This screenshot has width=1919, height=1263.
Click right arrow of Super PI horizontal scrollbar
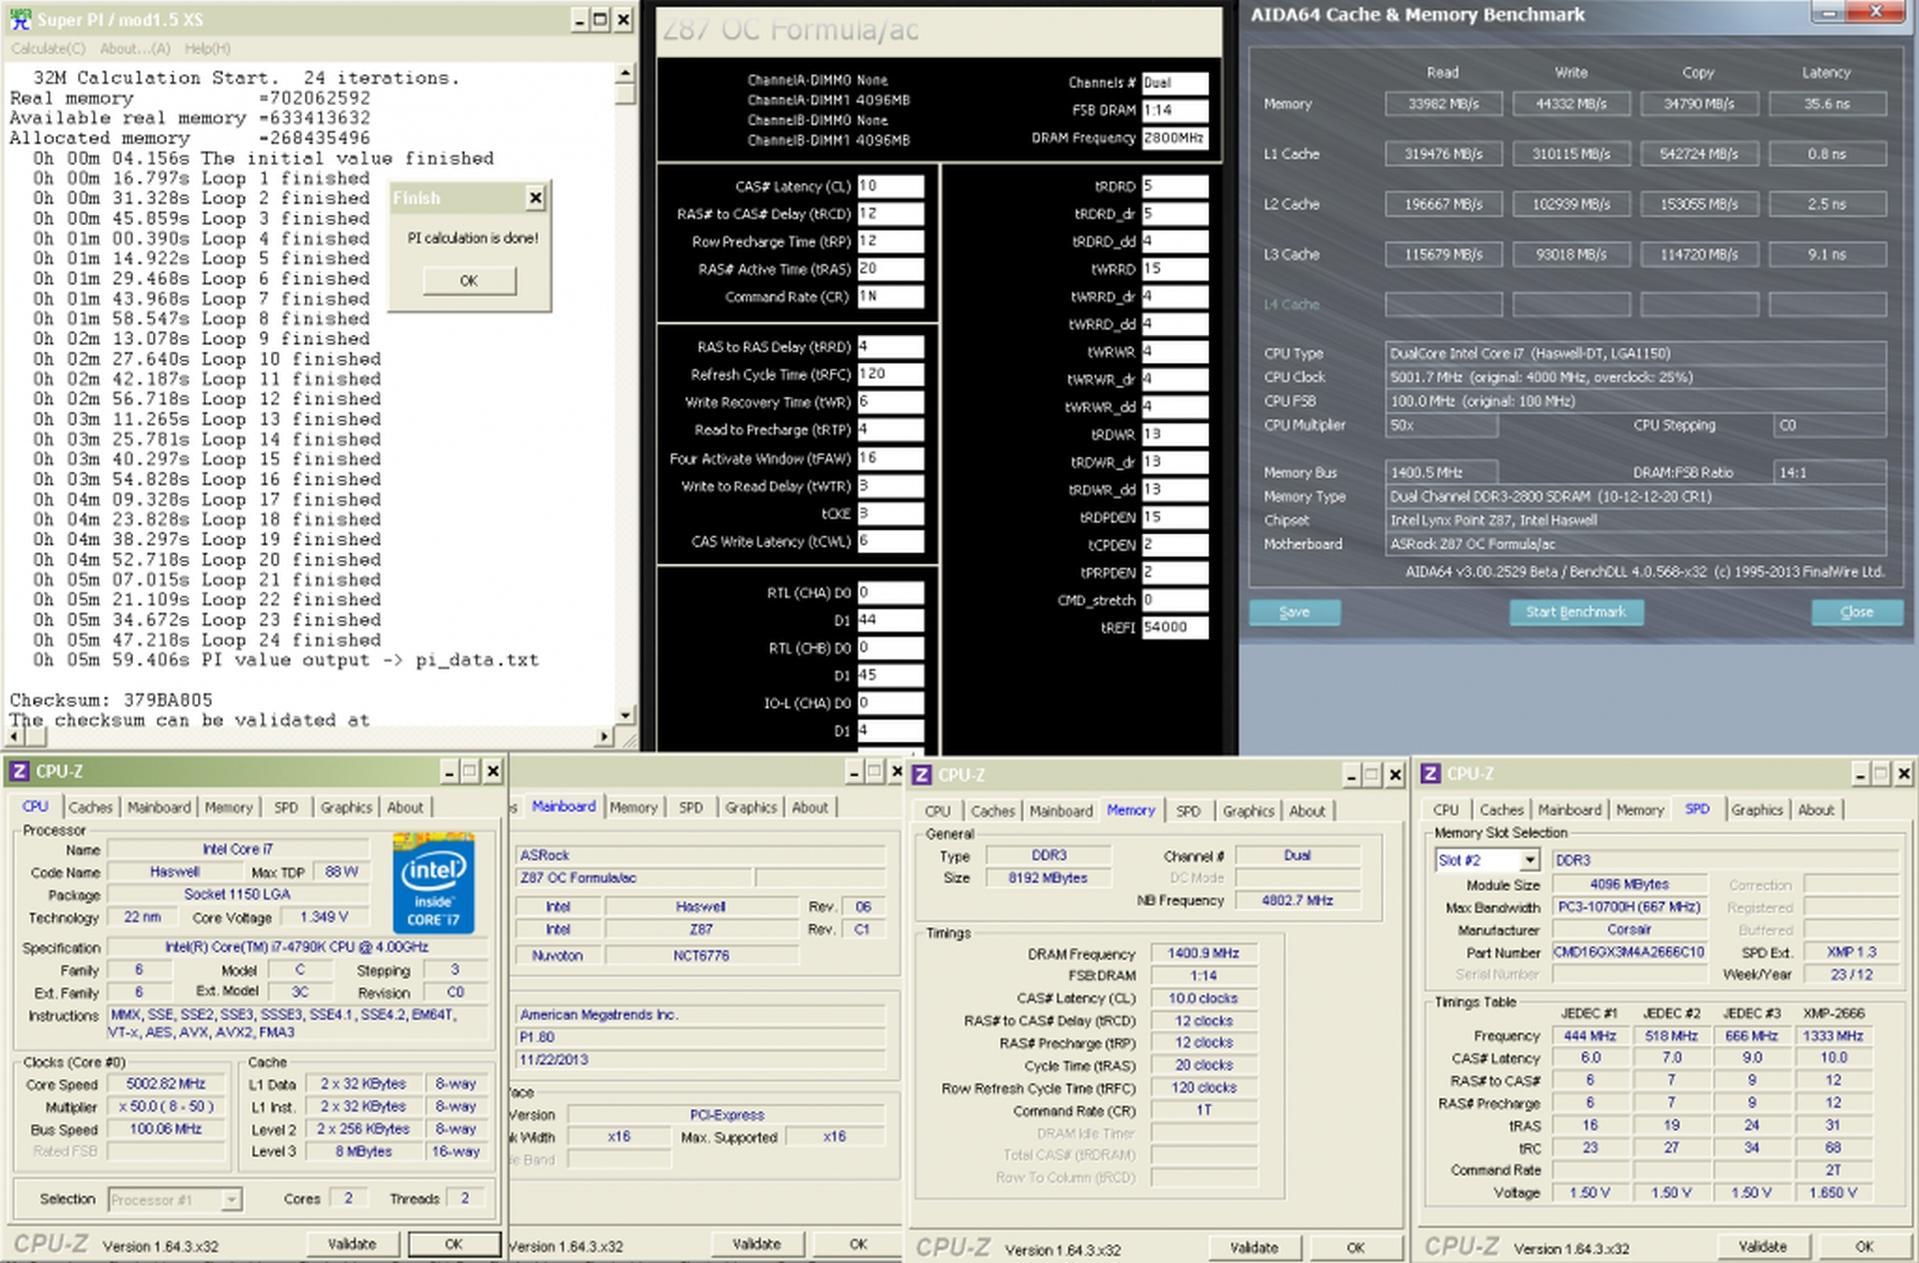tap(604, 737)
